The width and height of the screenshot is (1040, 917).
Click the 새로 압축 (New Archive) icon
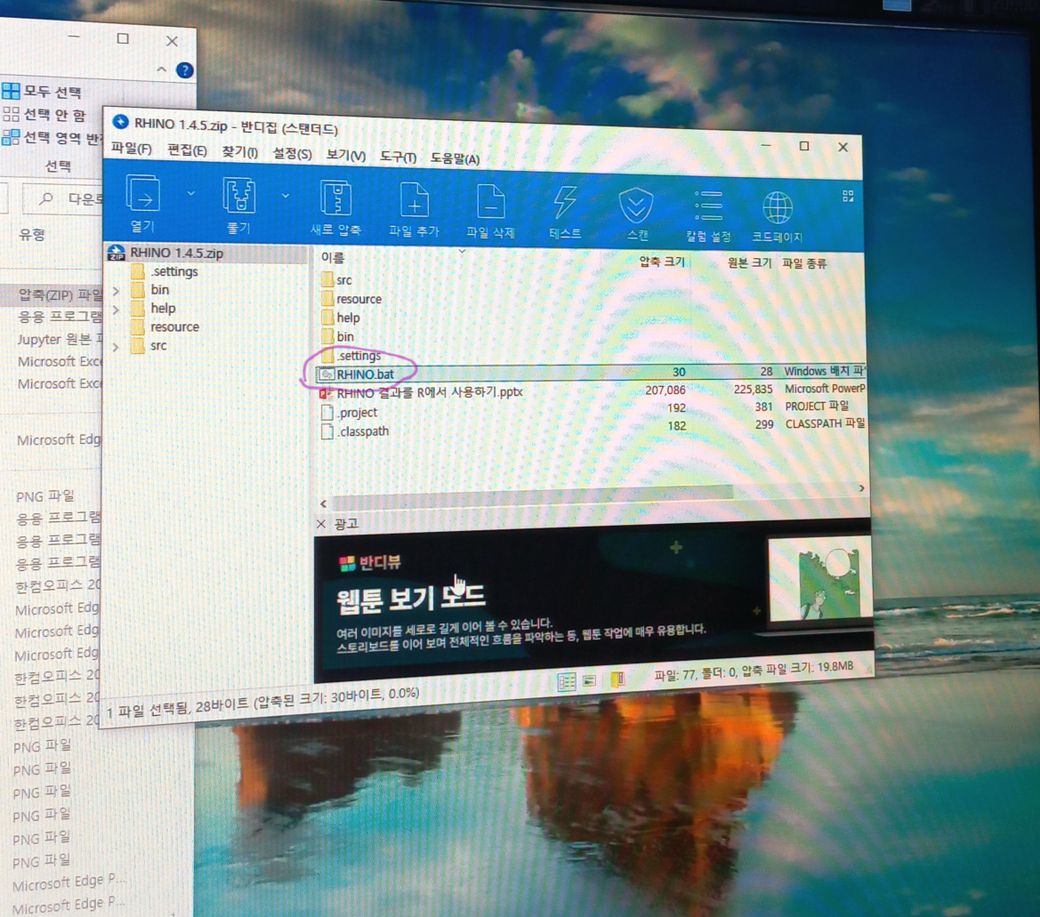click(x=335, y=201)
